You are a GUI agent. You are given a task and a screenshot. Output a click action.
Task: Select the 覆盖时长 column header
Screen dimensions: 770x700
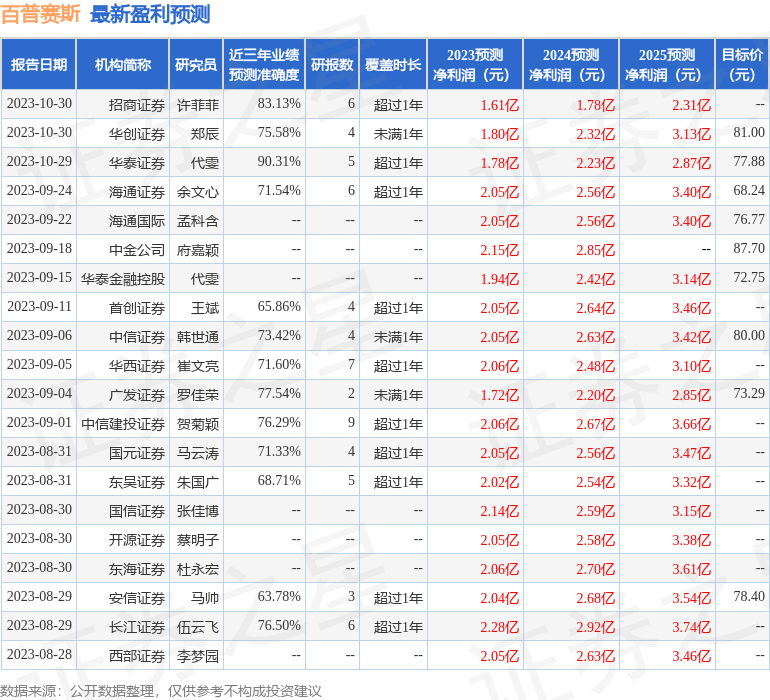click(393, 65)
